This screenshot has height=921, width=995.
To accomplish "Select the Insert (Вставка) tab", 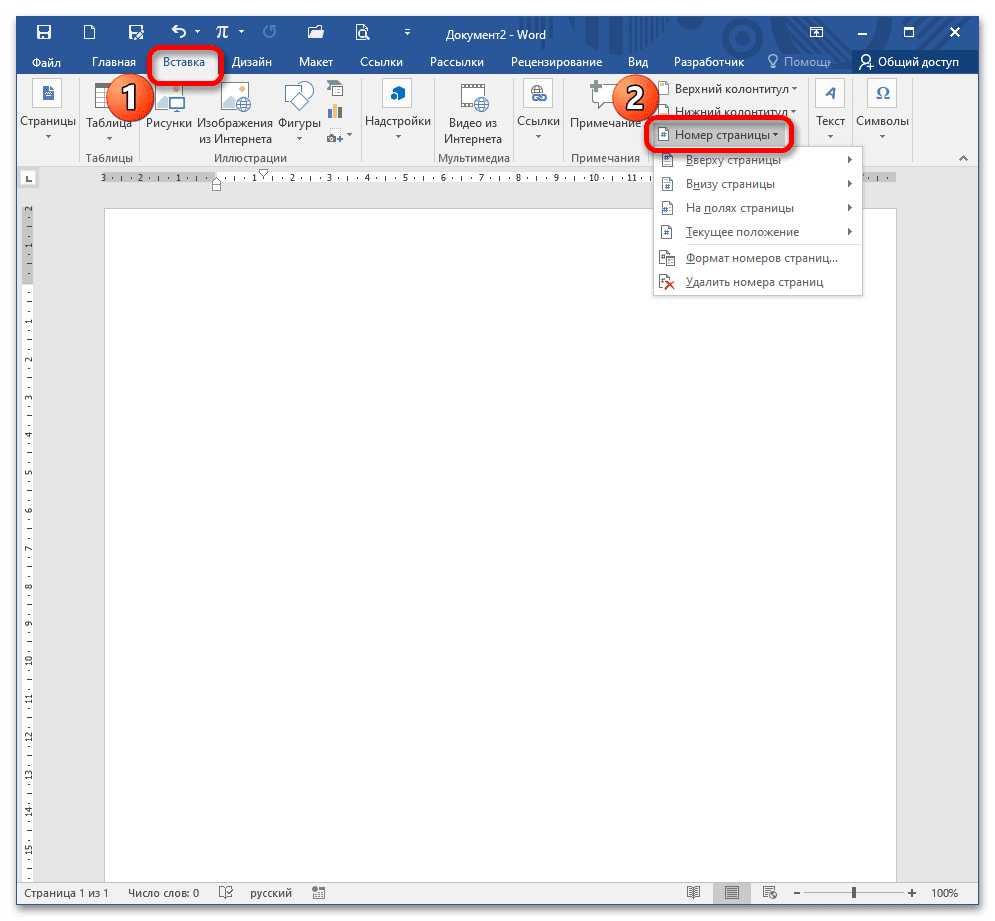I will 184,62.
